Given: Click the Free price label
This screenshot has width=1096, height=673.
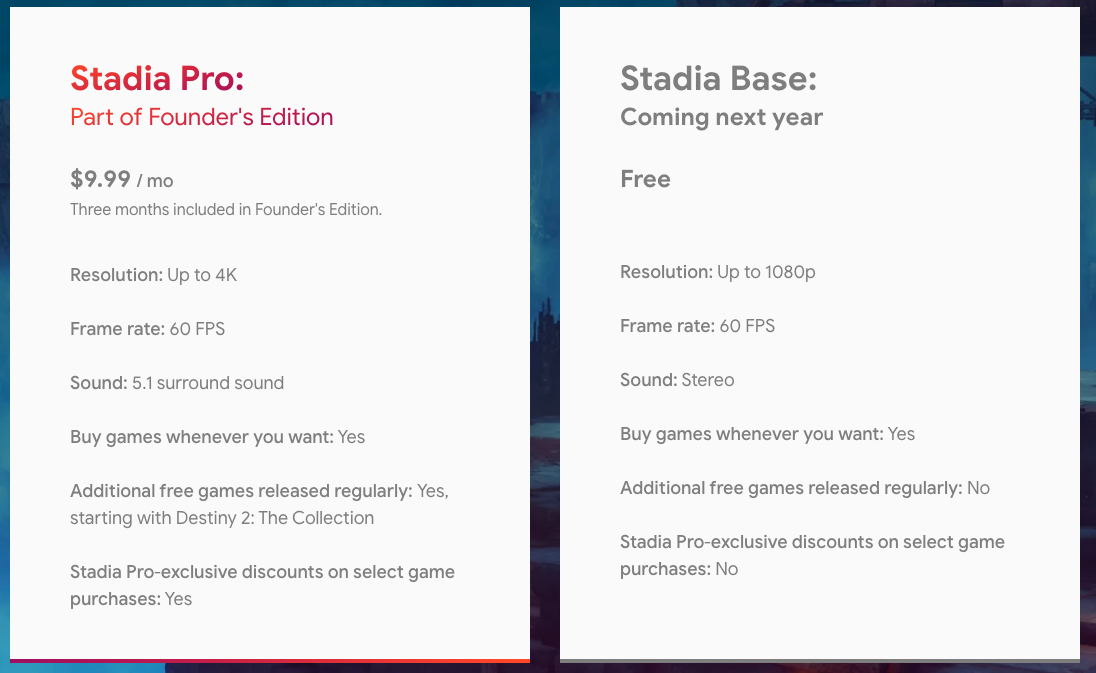Looking at the screenshot, I should 645,180.
